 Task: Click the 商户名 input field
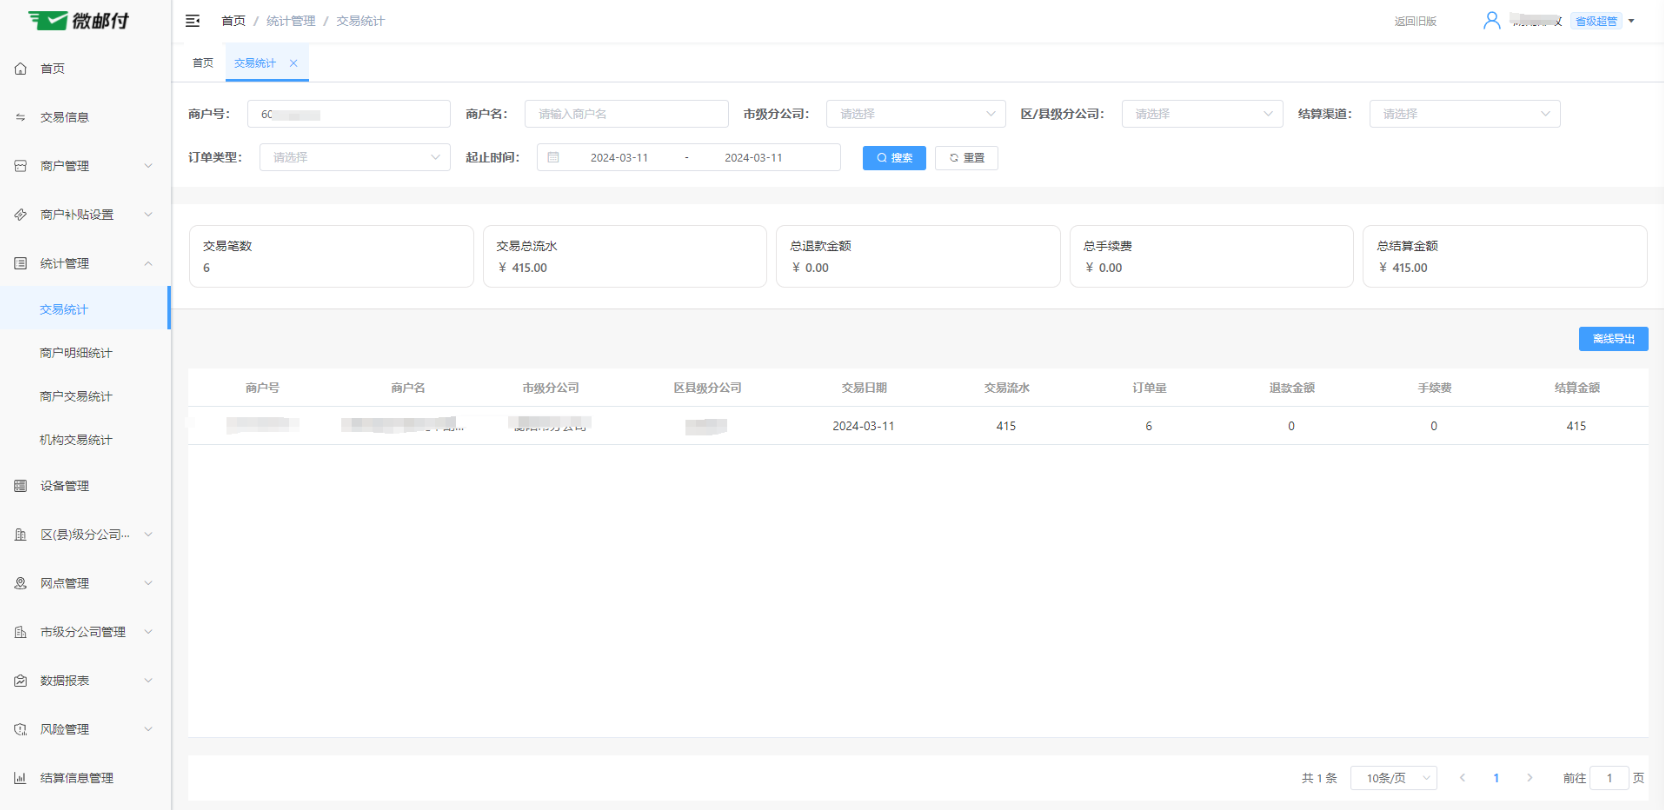[x=626, y=114]
